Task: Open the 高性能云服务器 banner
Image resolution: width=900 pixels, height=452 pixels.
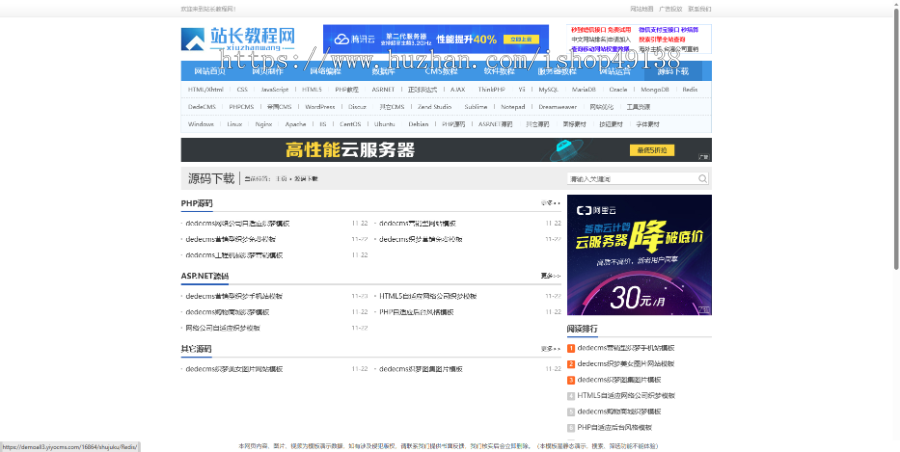Action: click(446, 150)
